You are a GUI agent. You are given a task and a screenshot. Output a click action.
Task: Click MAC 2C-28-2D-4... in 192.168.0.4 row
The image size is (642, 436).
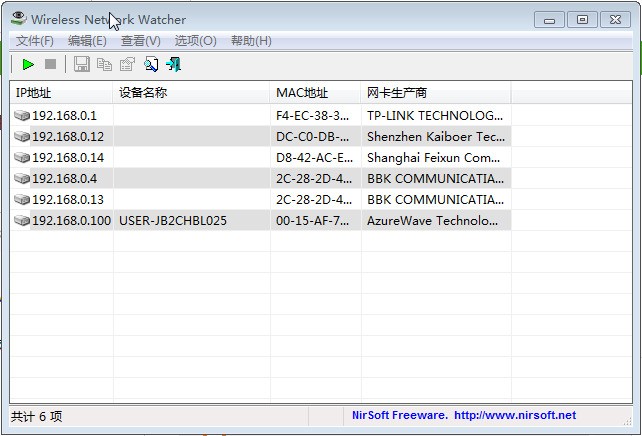[x=314, y=178]
